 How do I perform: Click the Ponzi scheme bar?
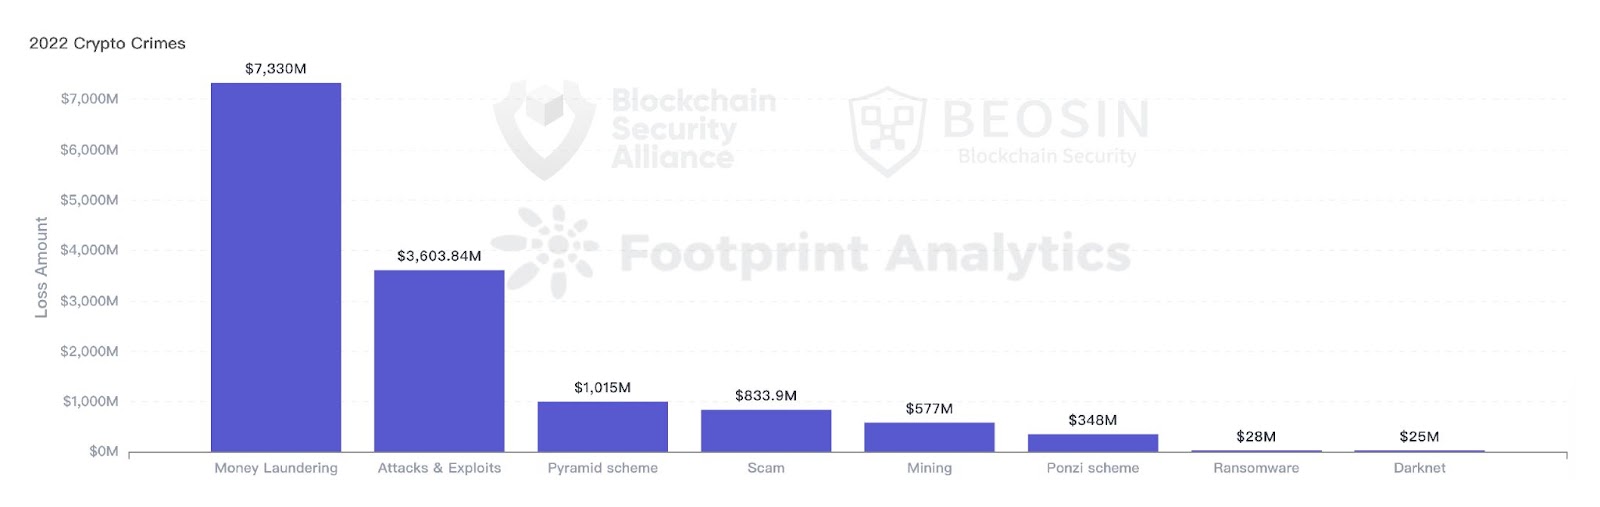[1093, 442]
